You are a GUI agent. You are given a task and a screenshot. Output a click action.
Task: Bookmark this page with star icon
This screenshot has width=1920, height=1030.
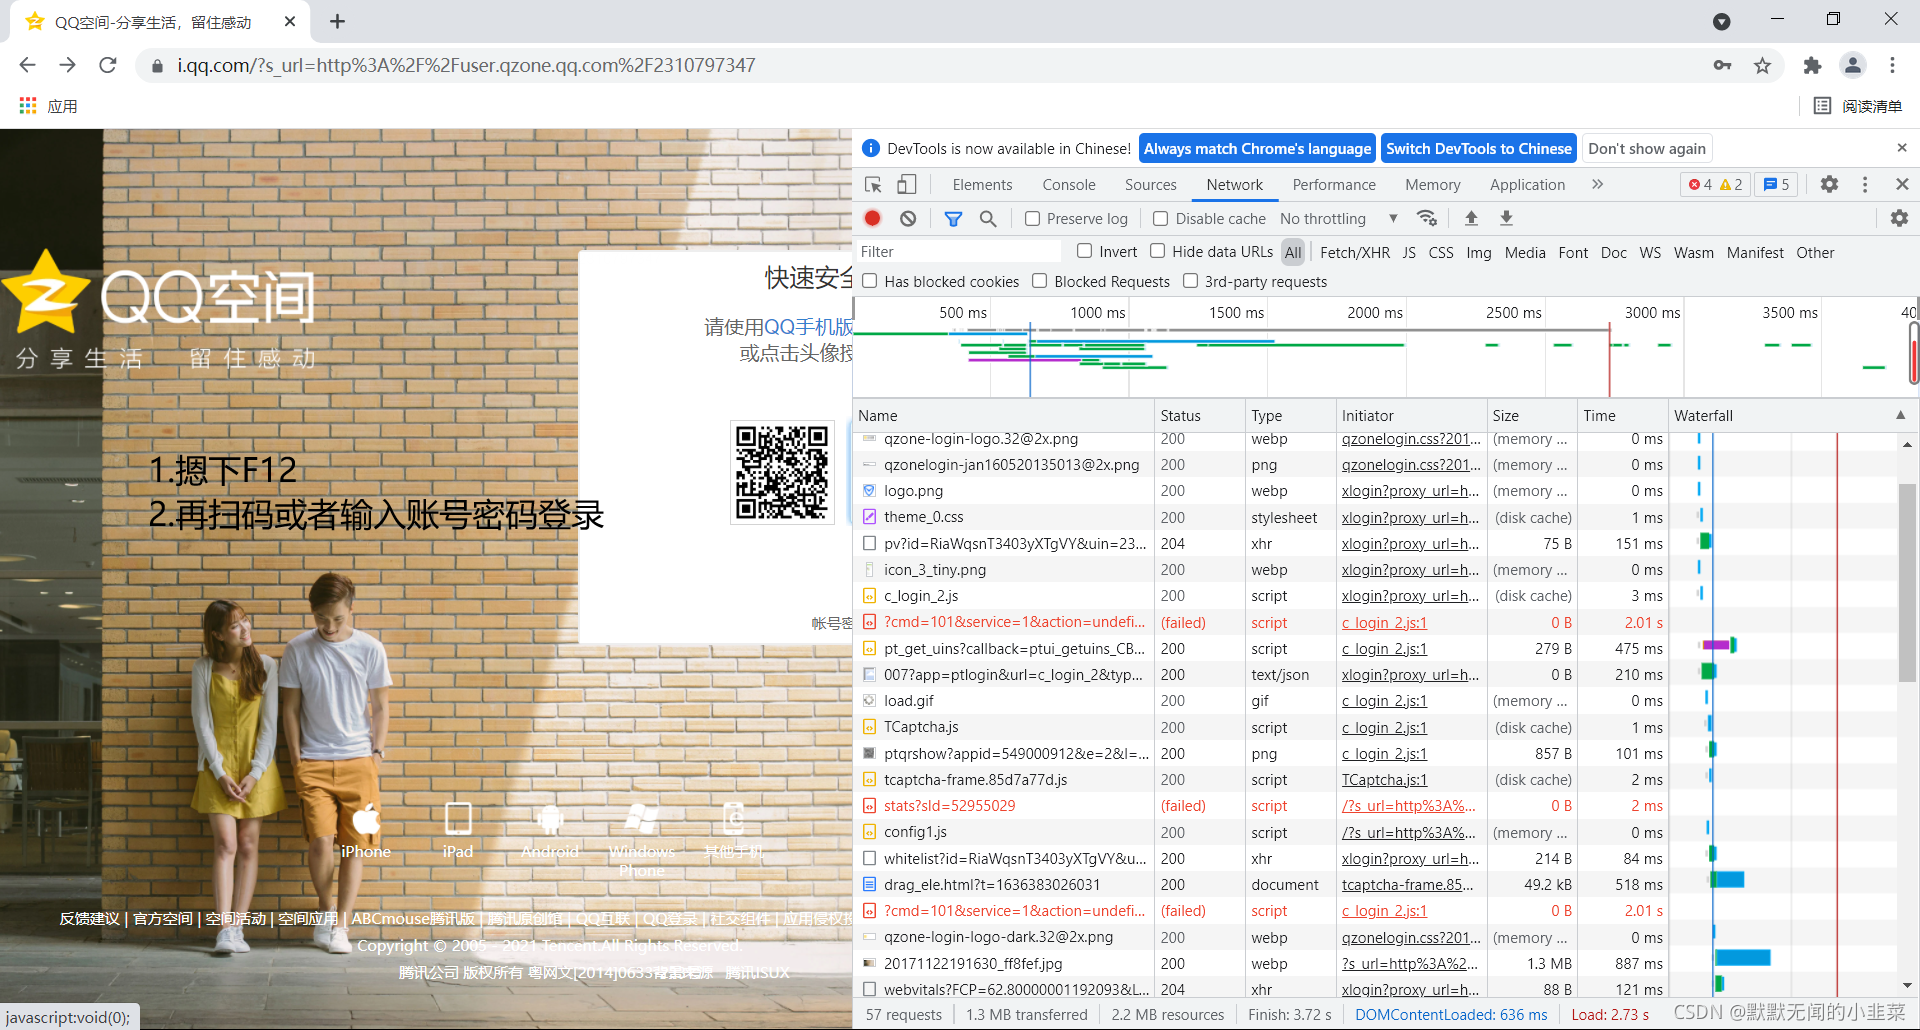pyautogui.click(x=1762, y=66)
